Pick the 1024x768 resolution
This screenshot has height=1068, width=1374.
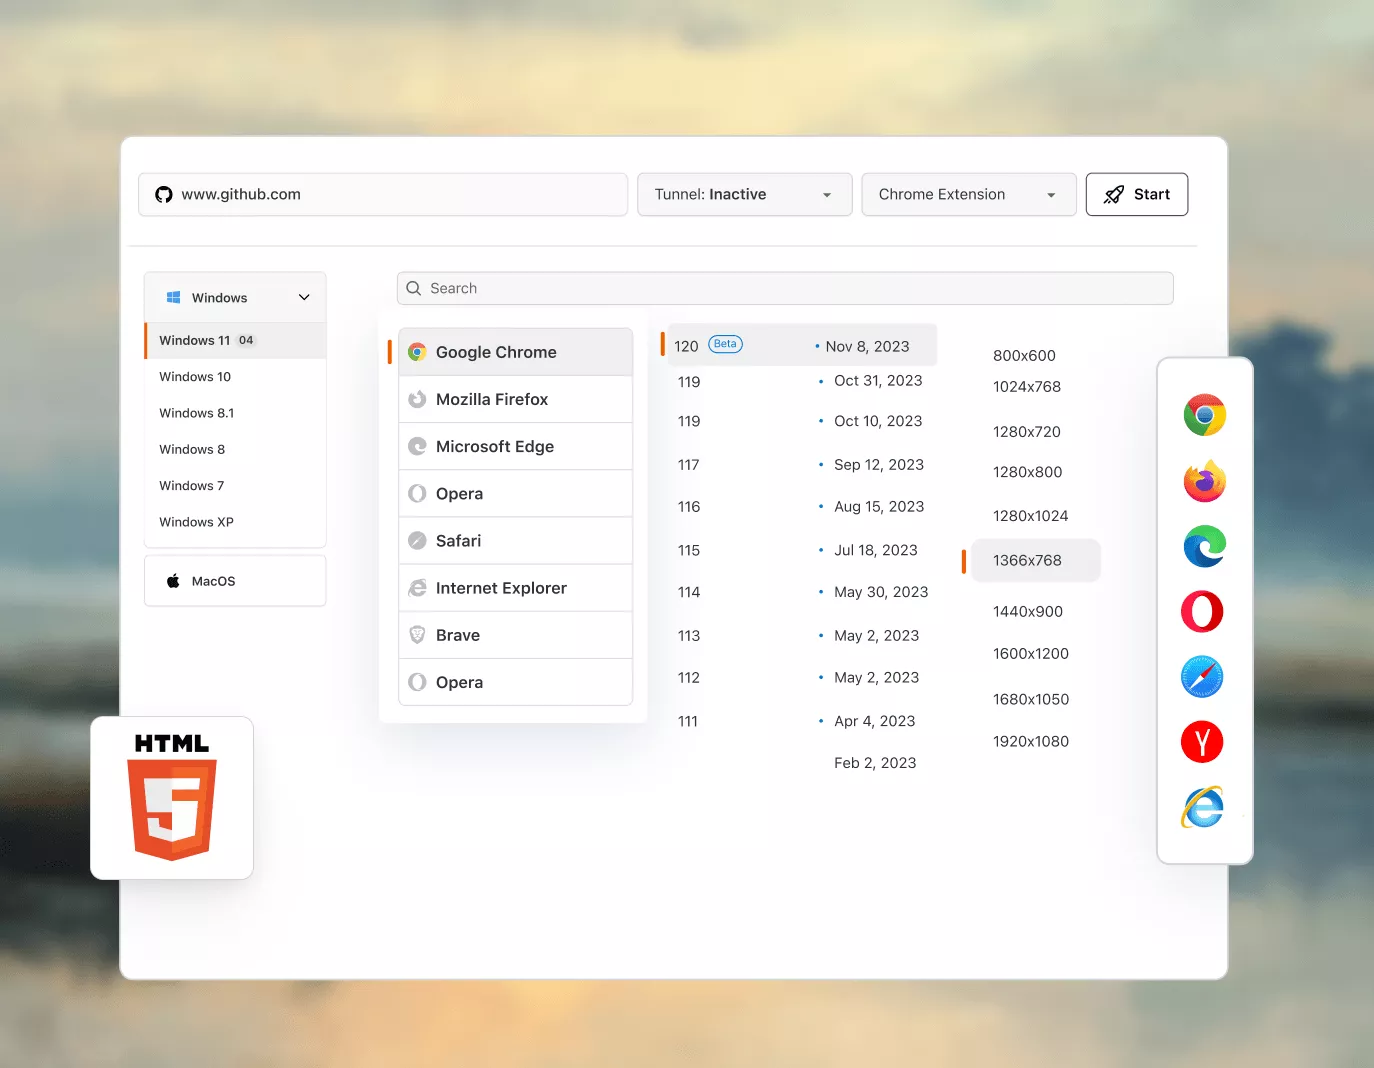1027,387
